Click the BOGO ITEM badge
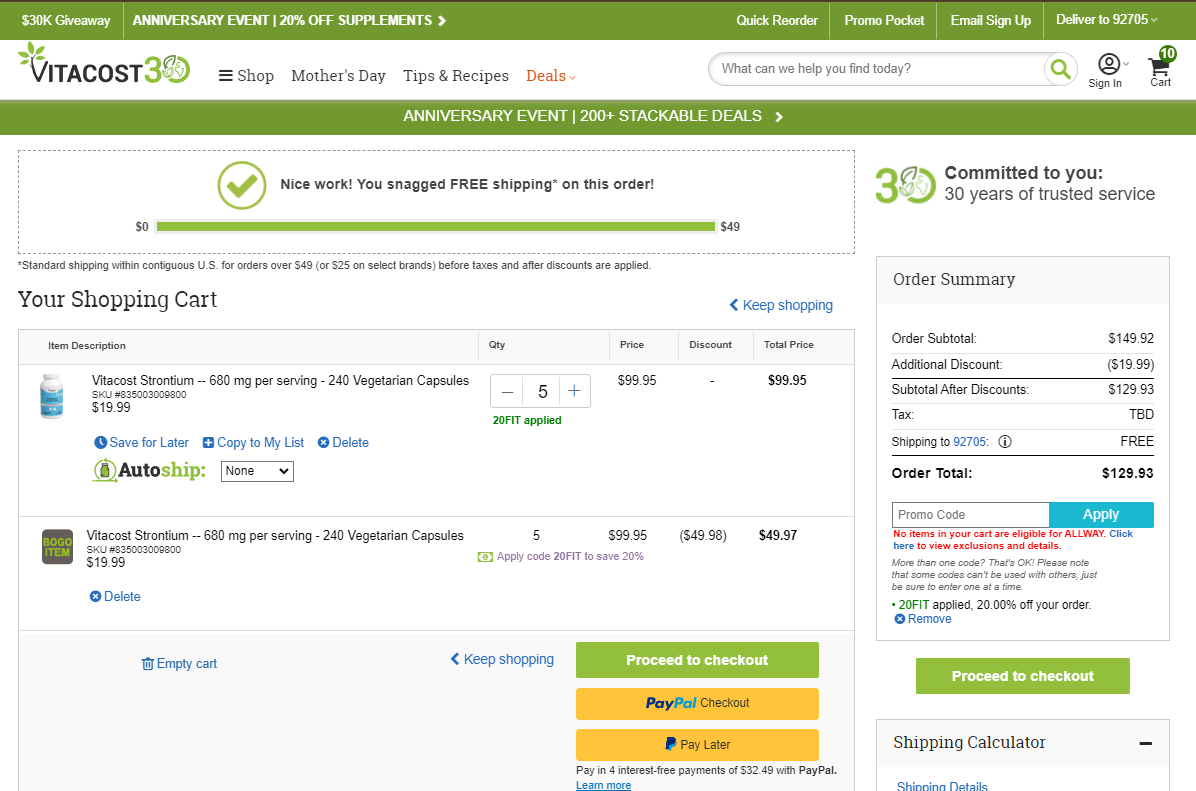1196x791 pixels. (57, 547)
